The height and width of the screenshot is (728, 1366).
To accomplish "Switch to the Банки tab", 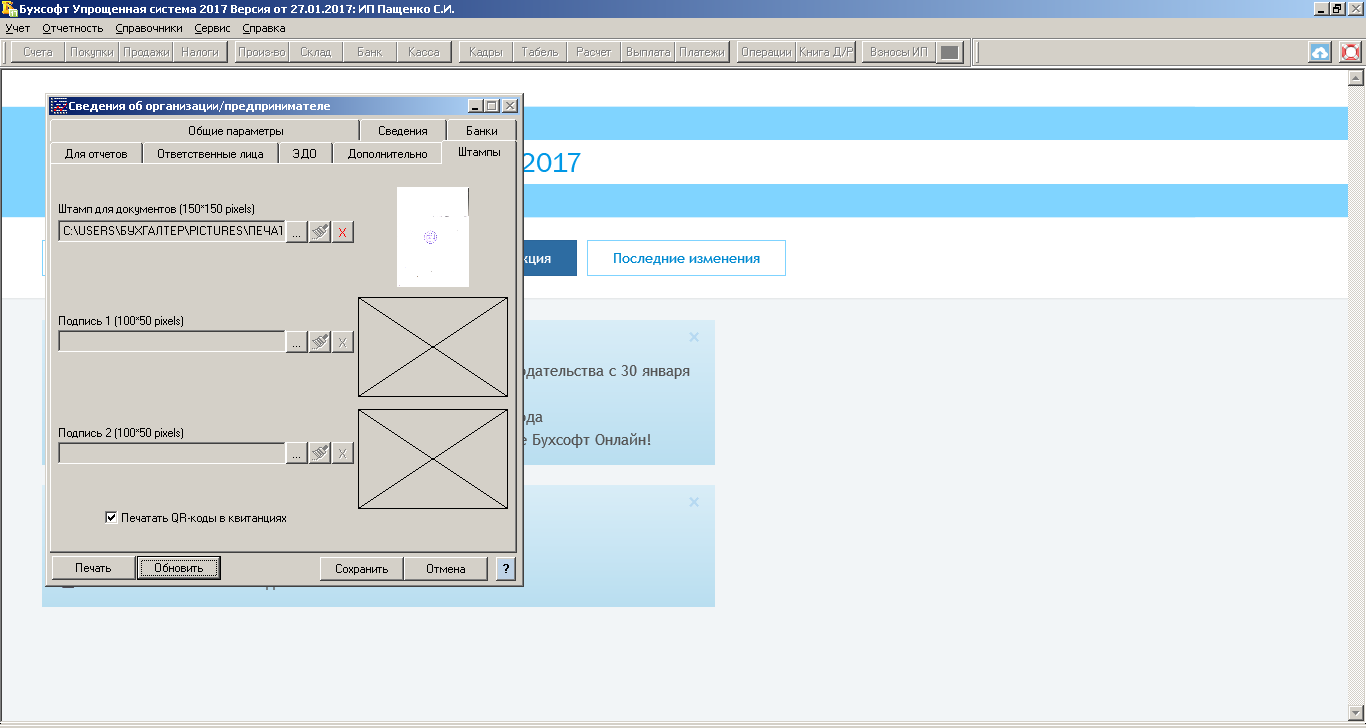I will (x=482, y=130).
